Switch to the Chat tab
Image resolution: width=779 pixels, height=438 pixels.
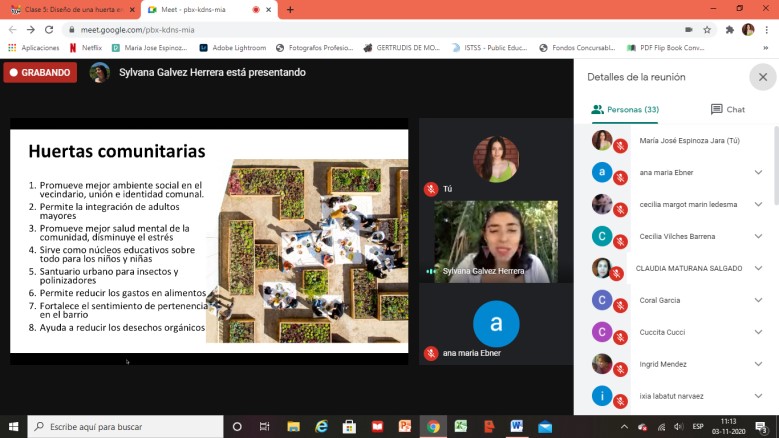coord(728,109)
